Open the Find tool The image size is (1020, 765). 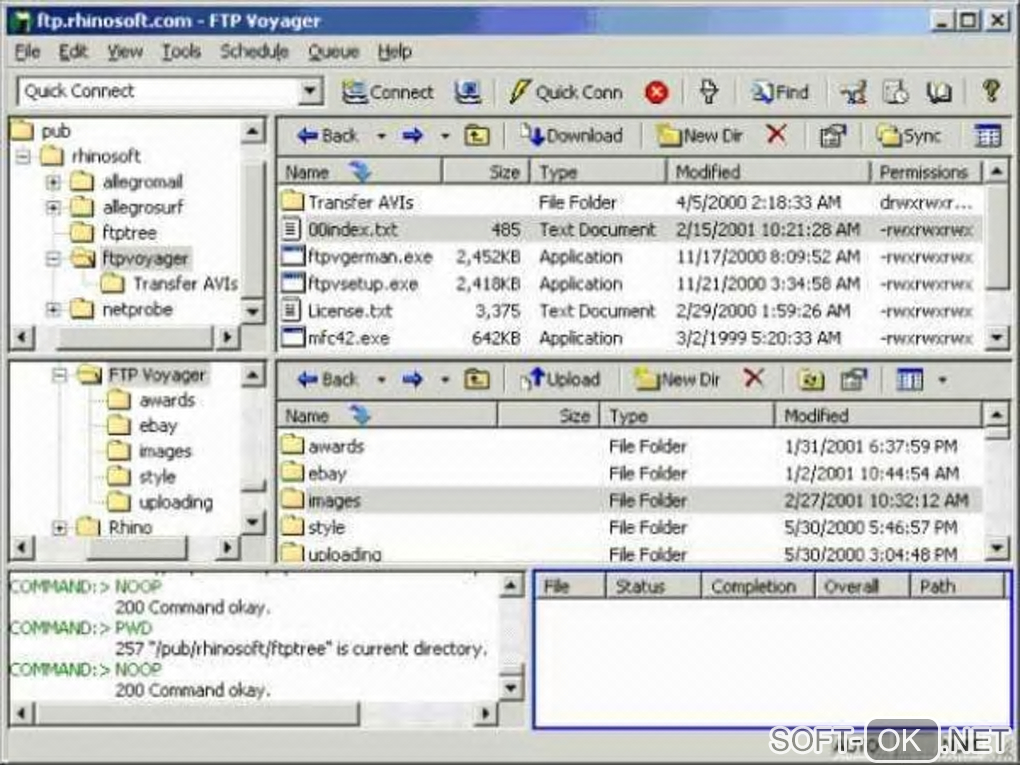tap(780, 92)
